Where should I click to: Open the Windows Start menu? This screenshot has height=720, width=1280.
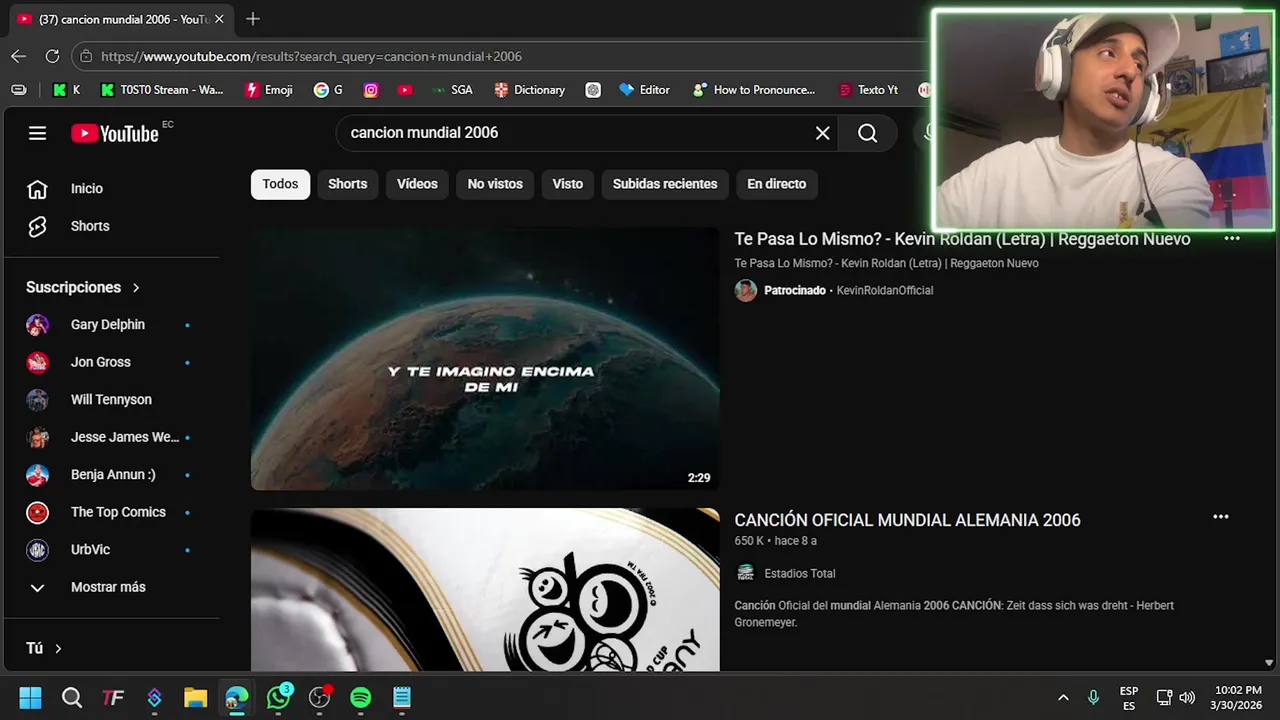point(30,697)
